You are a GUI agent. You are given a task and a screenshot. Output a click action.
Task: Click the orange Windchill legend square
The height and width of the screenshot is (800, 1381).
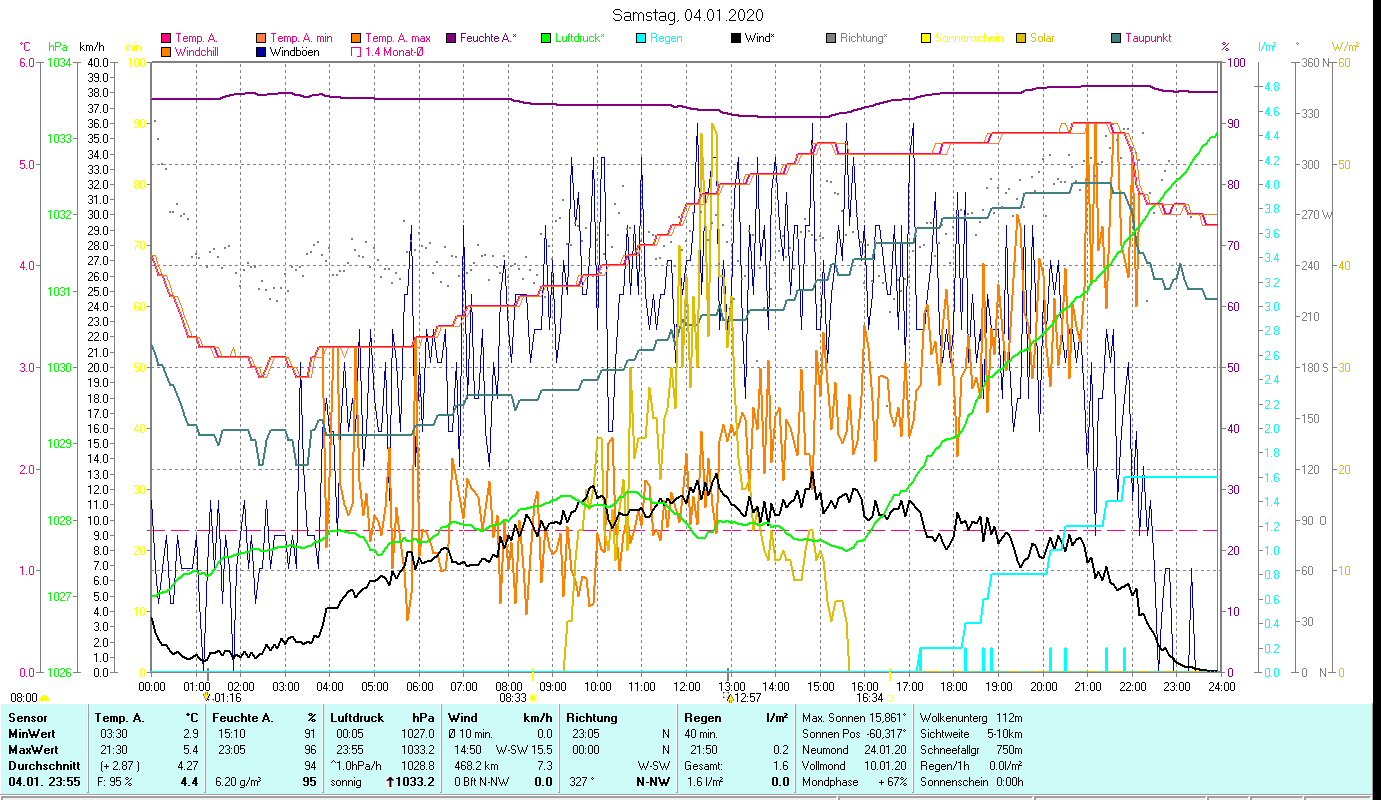(166, 52)
